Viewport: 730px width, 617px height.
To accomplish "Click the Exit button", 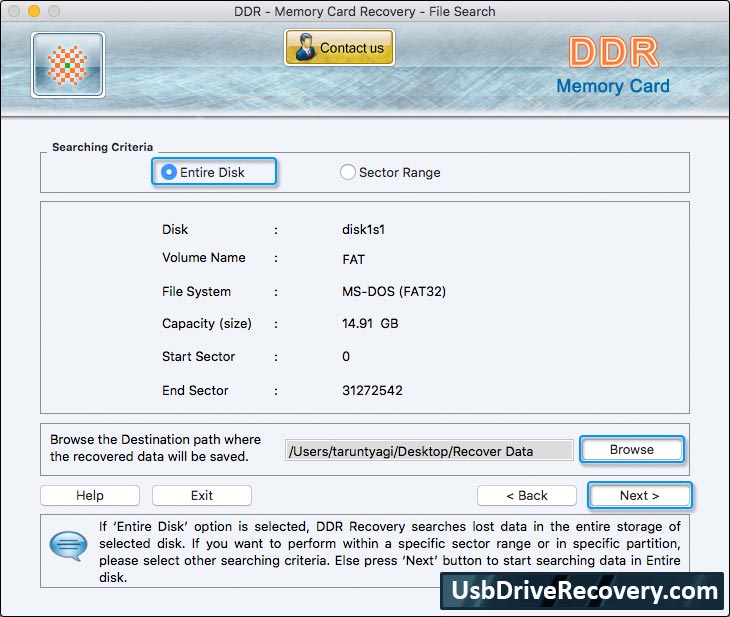I will pyautogui.click(x=202, y=495).
